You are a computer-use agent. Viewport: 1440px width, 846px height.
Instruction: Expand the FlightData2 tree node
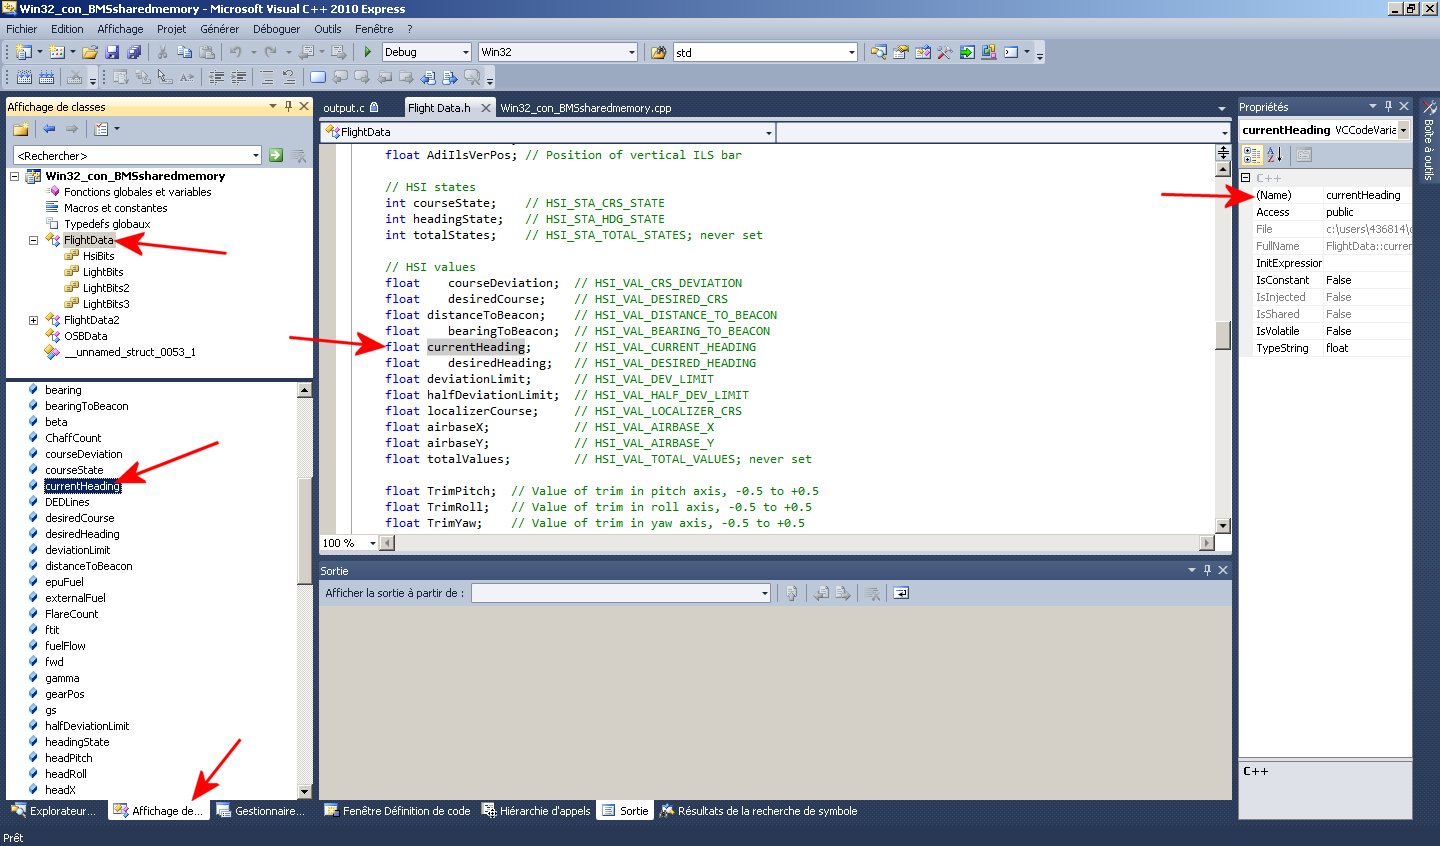(33, 320)
